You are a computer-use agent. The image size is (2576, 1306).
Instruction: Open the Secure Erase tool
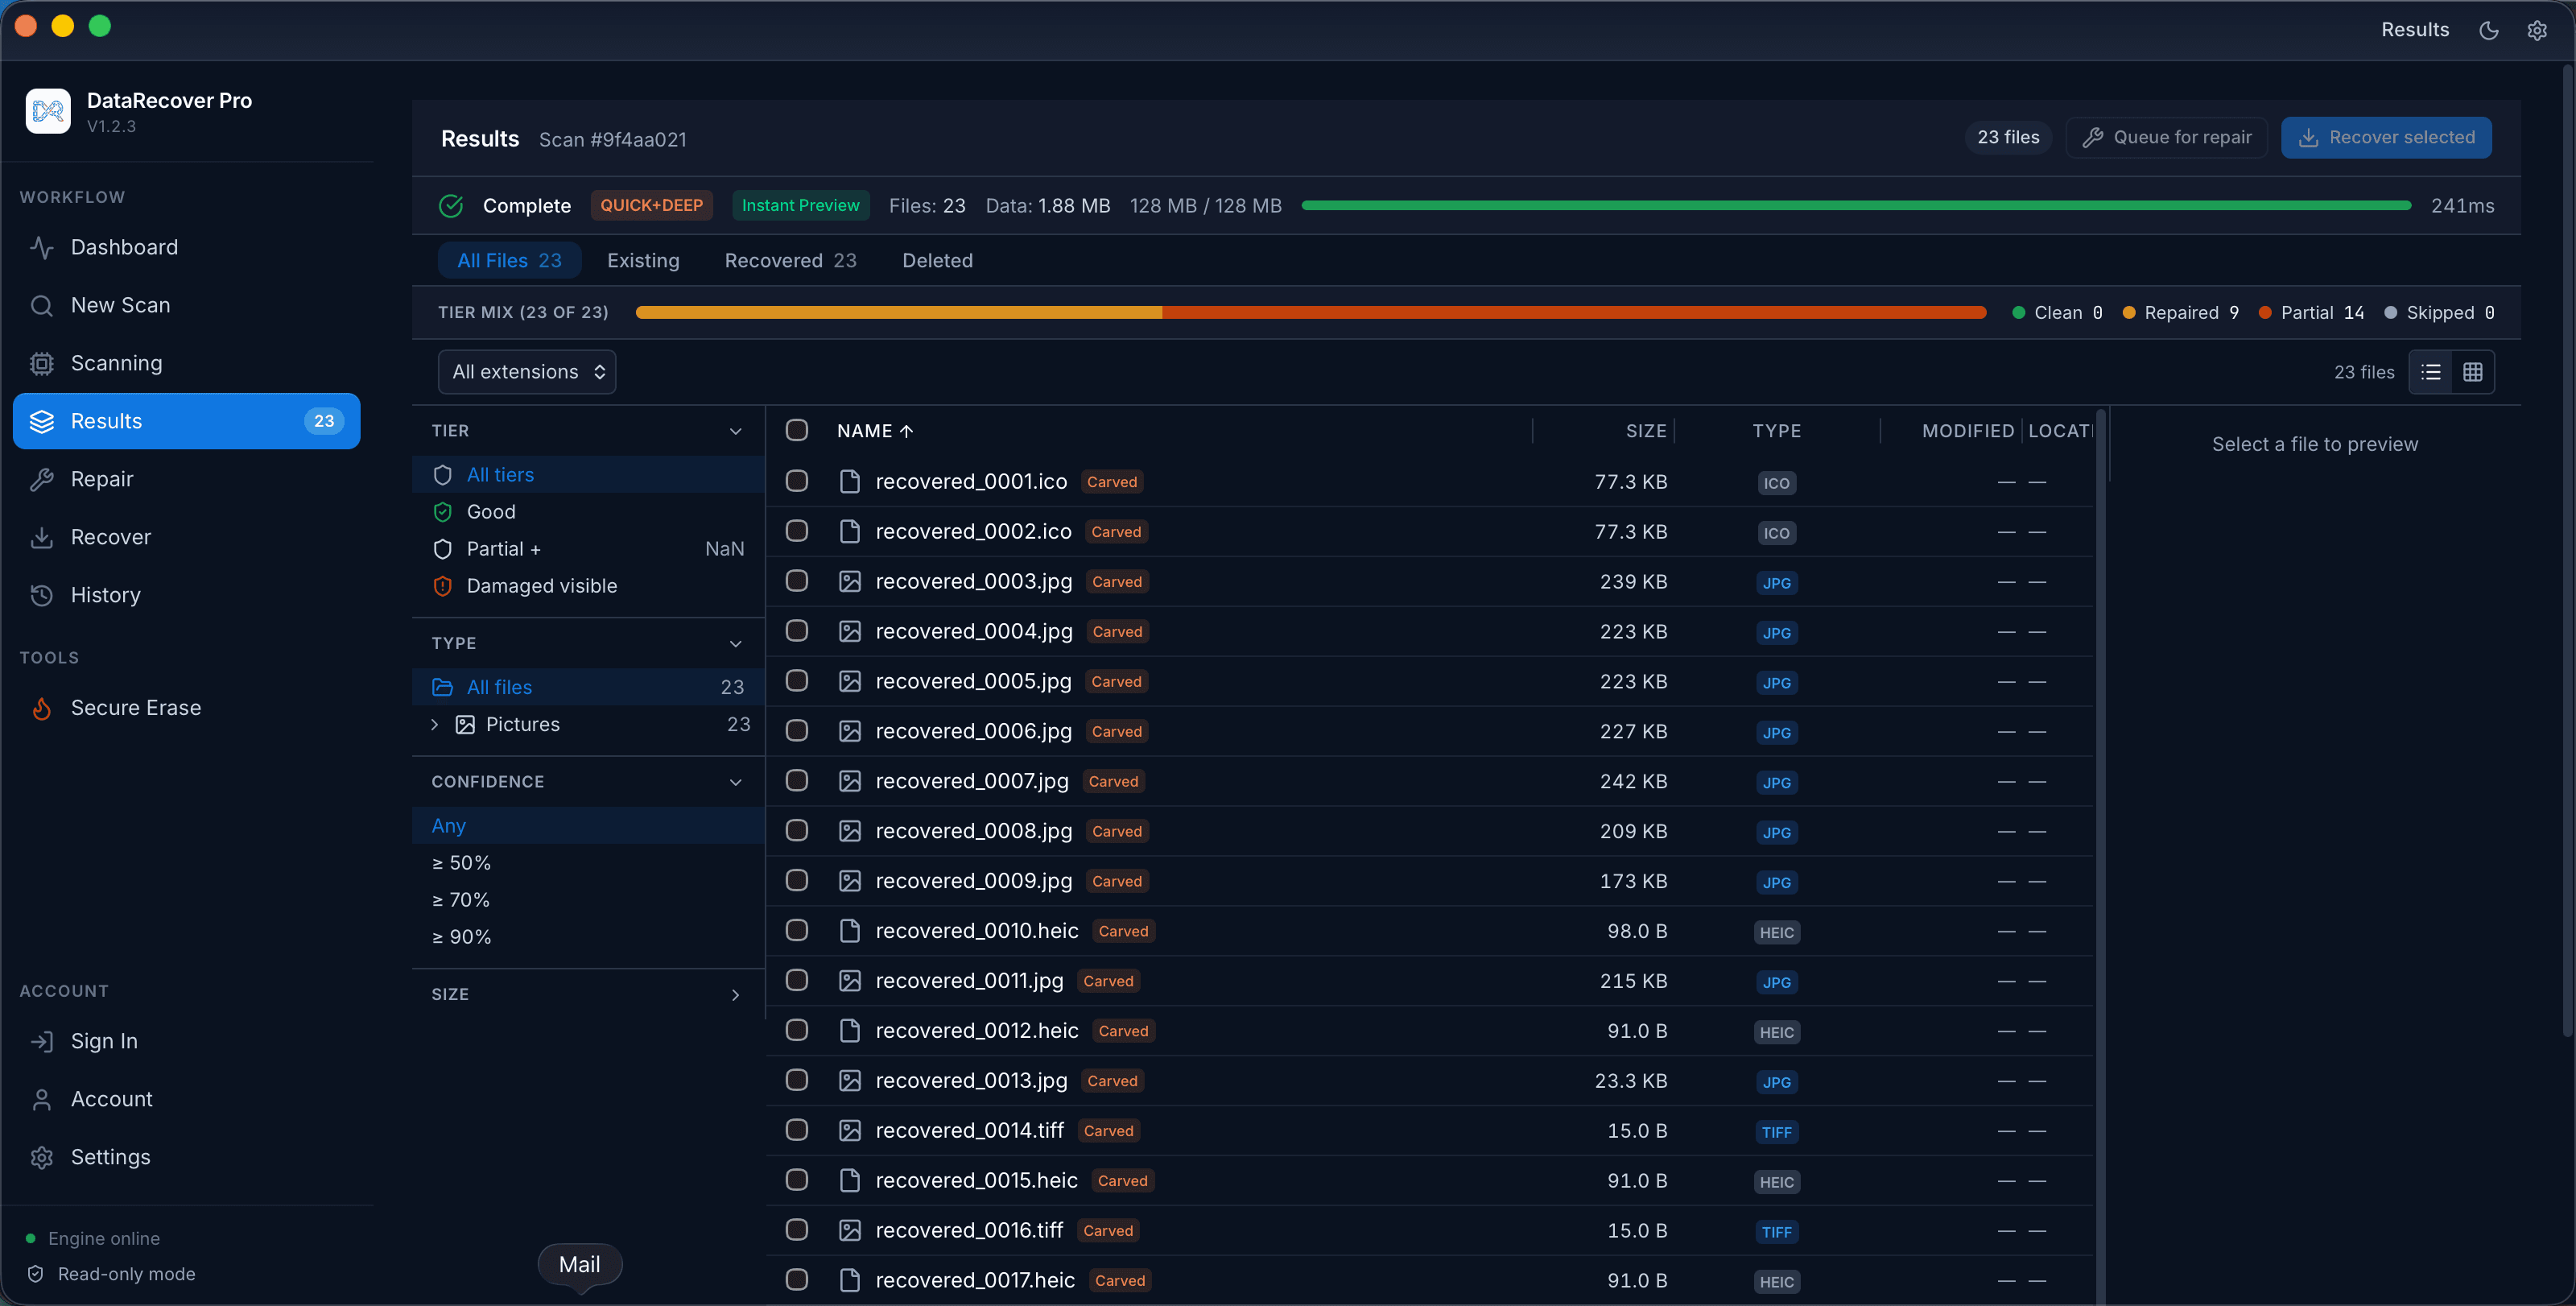coord(186,708)
